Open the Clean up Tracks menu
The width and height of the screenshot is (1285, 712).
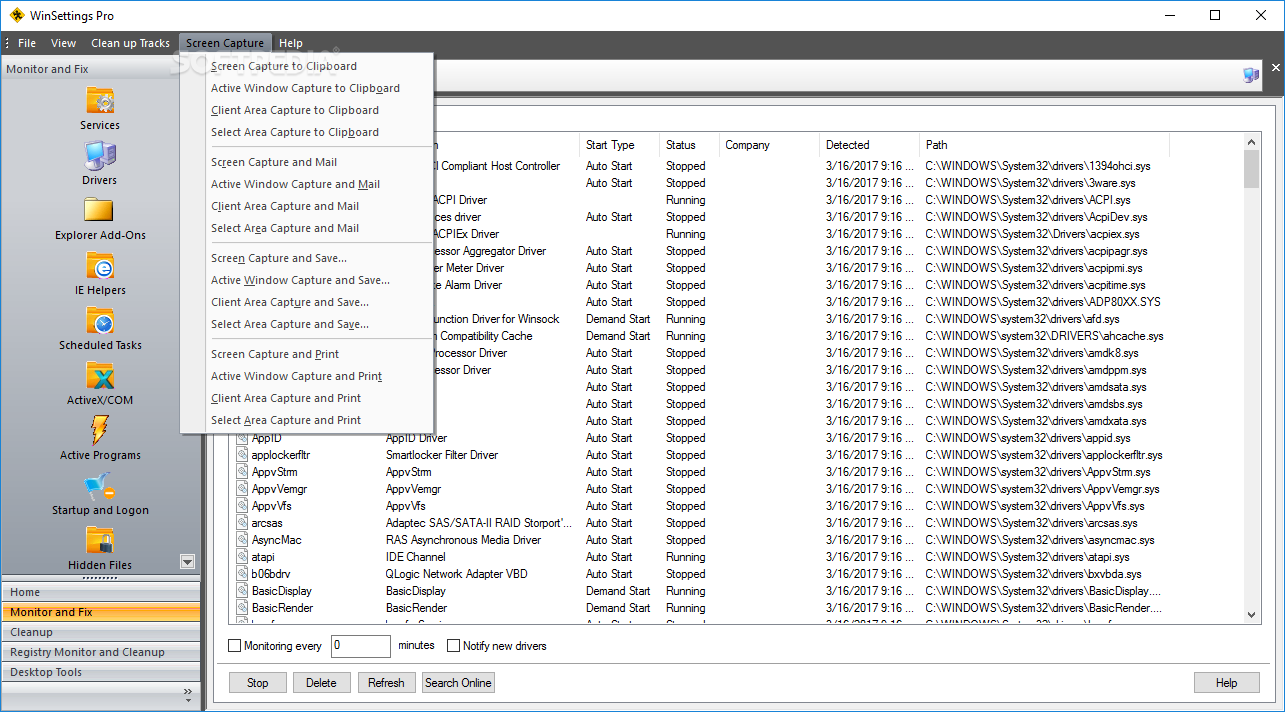click(131, 43)
